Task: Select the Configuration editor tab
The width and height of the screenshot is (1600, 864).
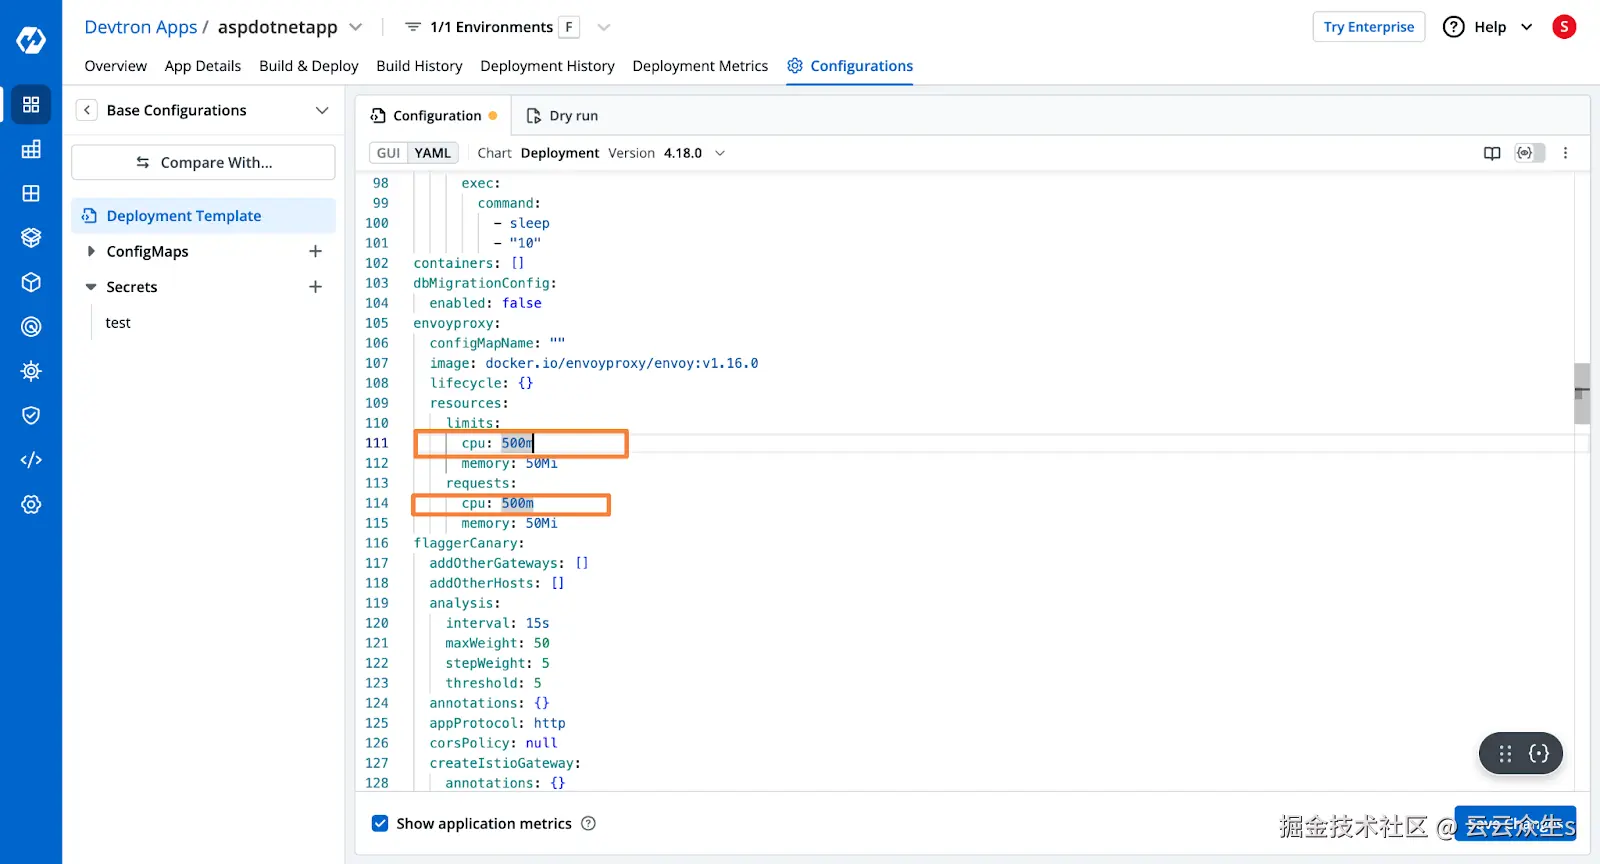Action: coord(434,116)
